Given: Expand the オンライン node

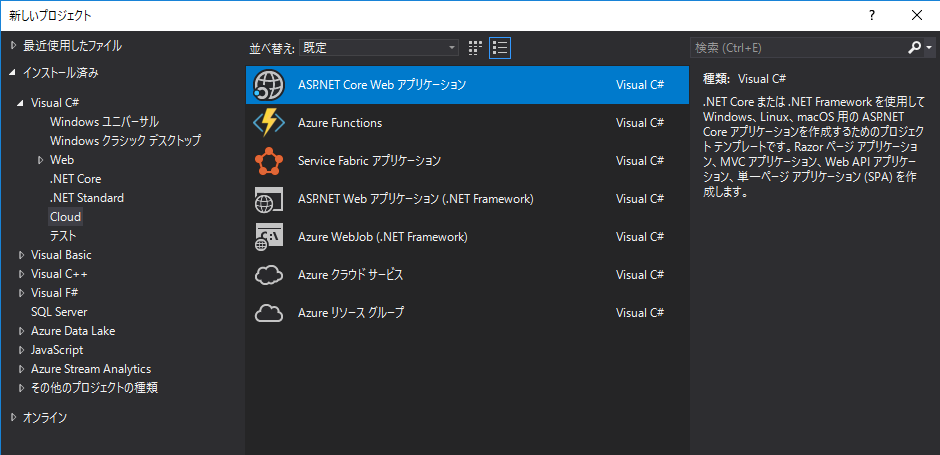Looking at the screenshot, I should click(14, 418).
